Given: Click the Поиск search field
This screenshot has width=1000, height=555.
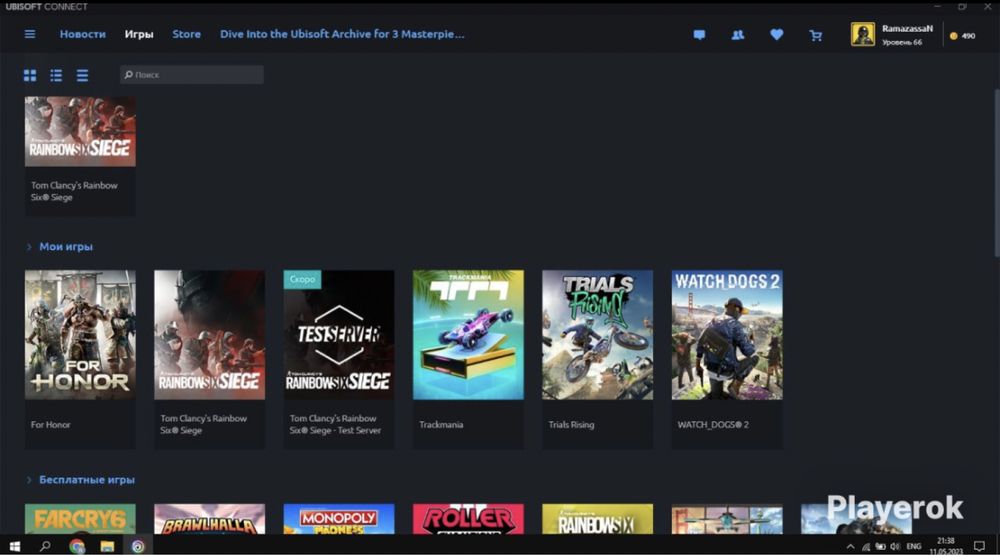Looking at the screenshot, I should point(192,75).
